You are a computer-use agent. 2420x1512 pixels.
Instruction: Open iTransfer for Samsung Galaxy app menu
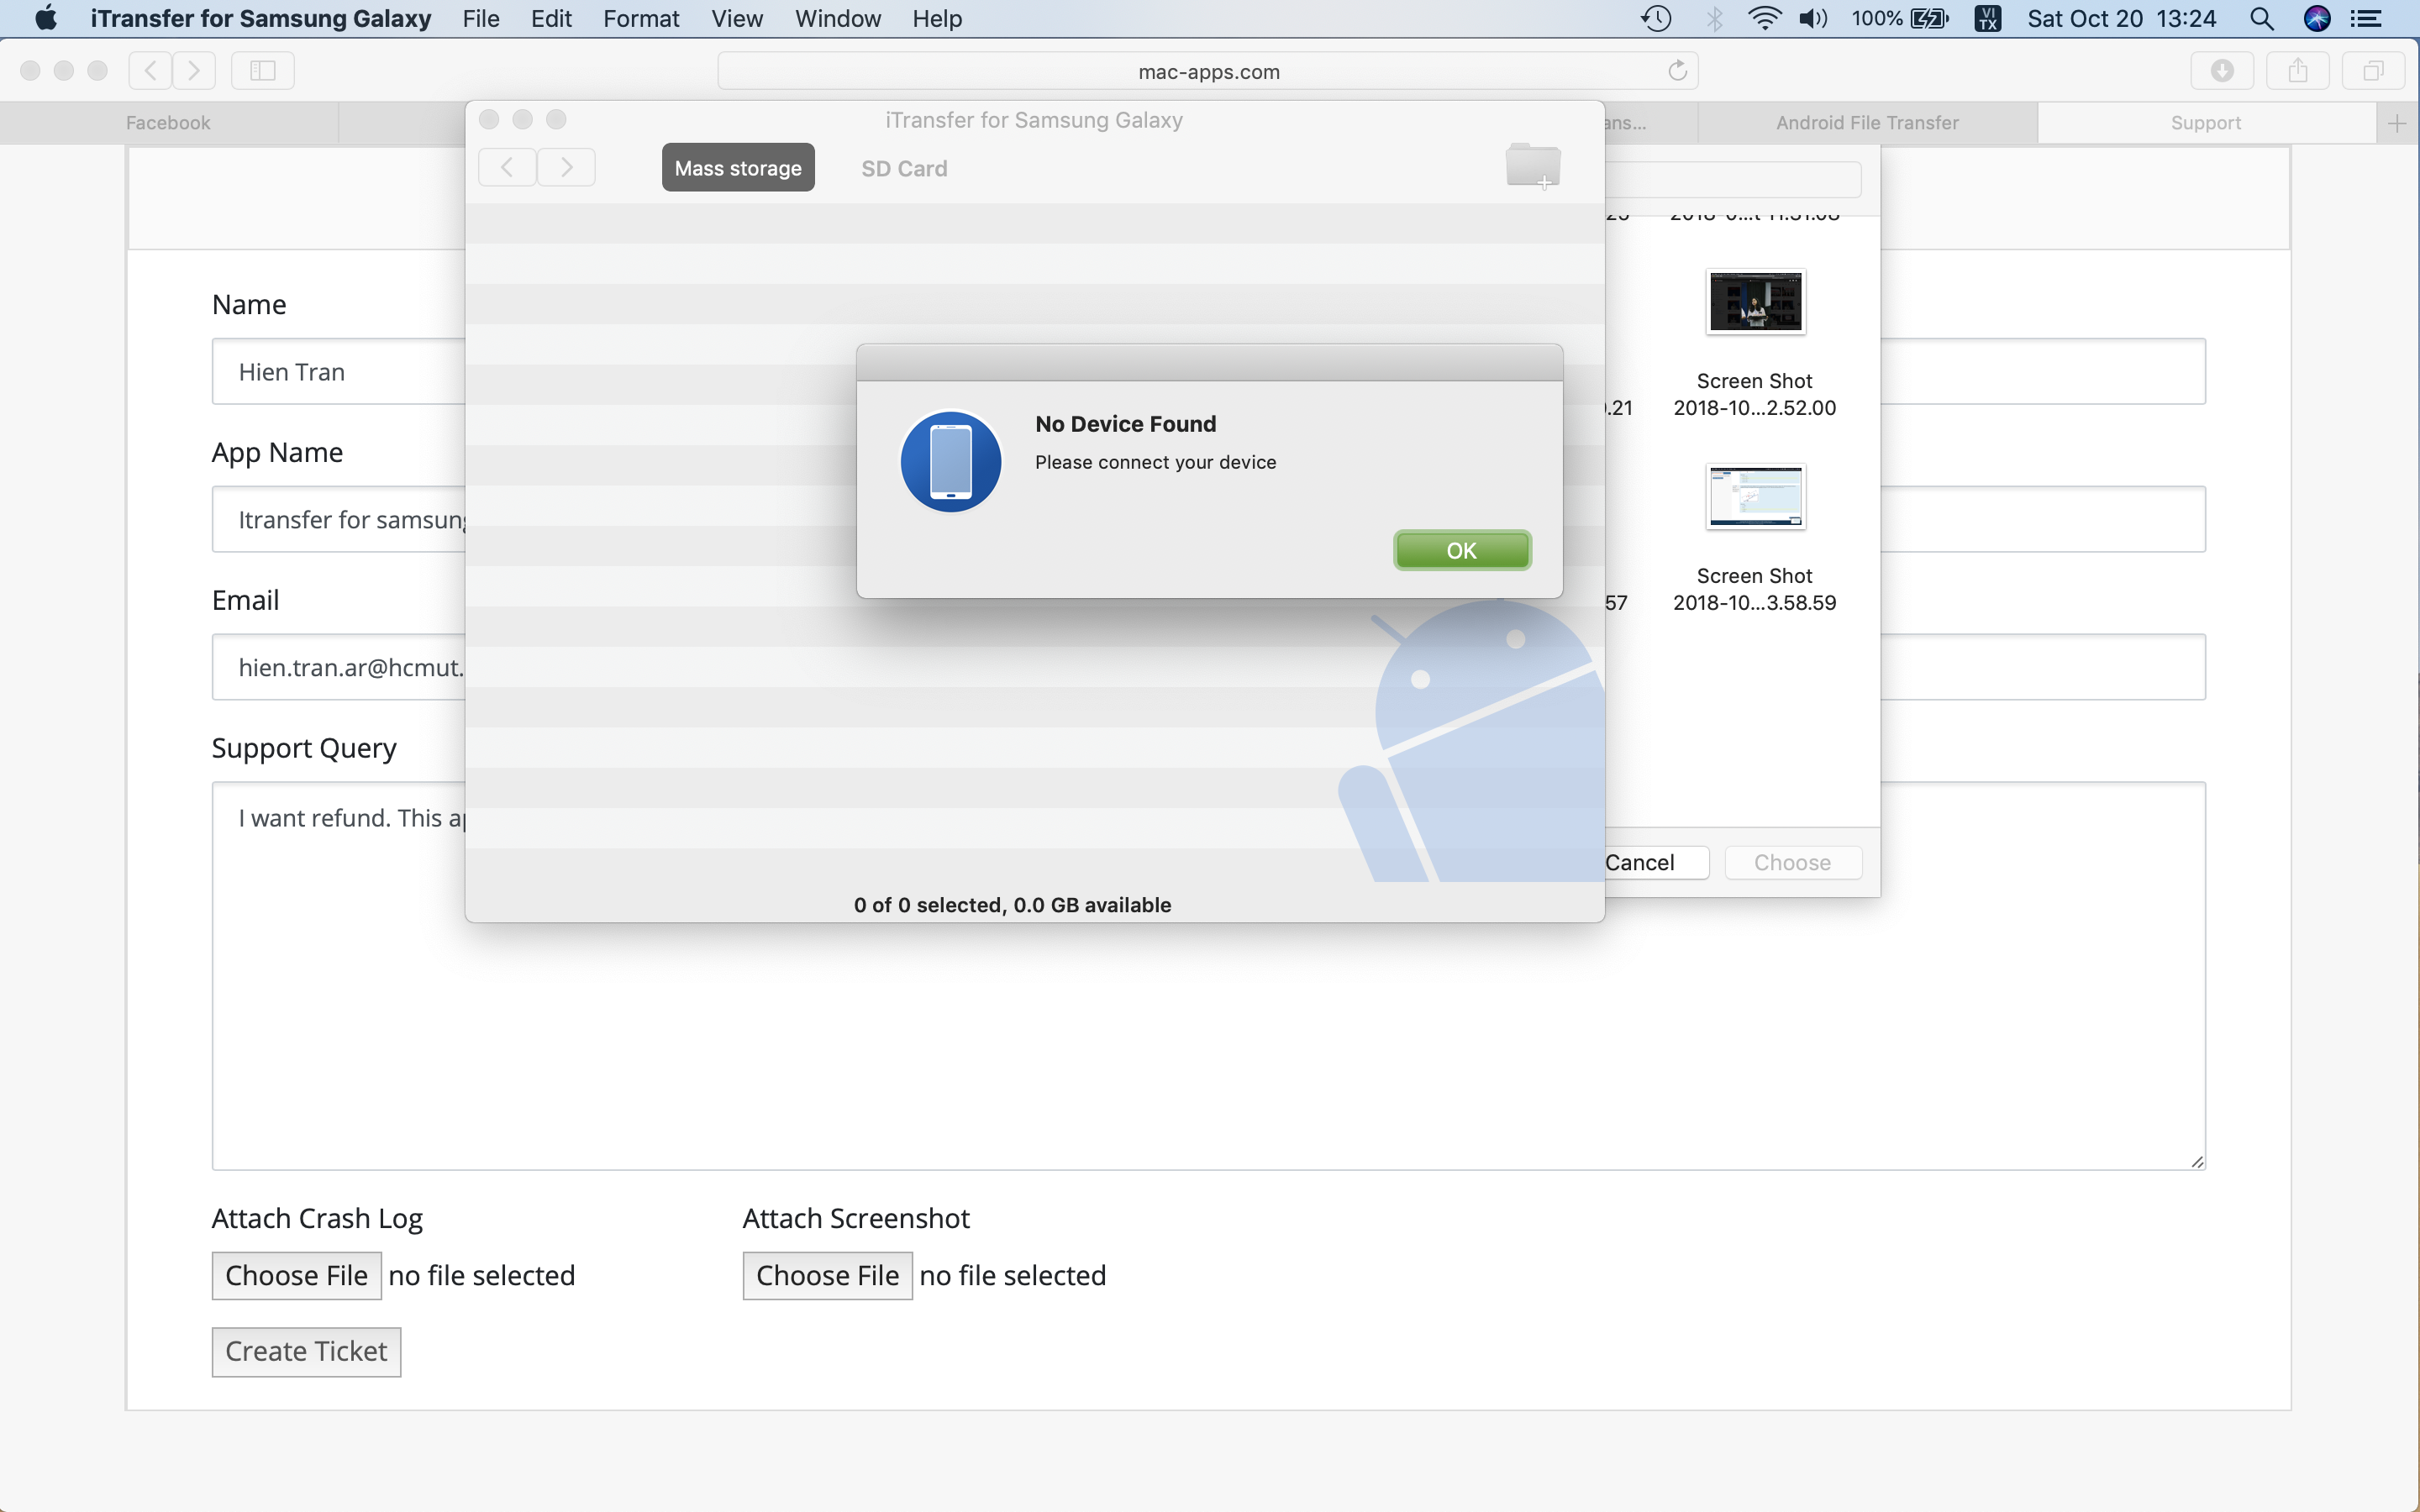(261, 18)
